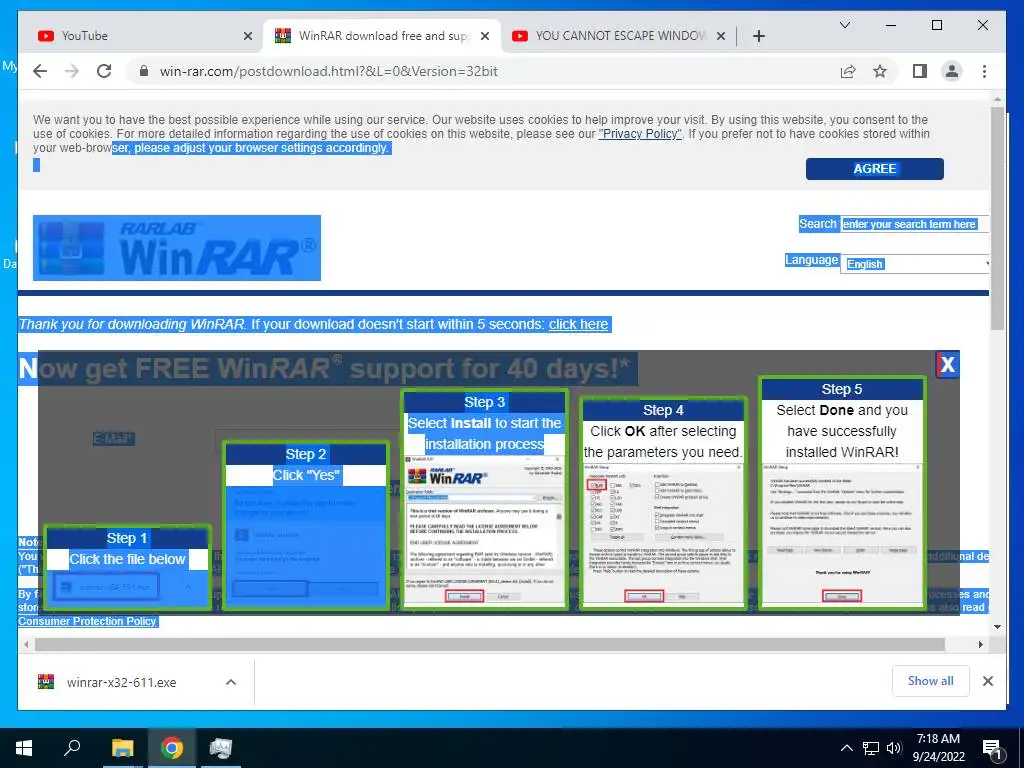Close the WinRAR download tab
1024x768 pixels.
485,36
